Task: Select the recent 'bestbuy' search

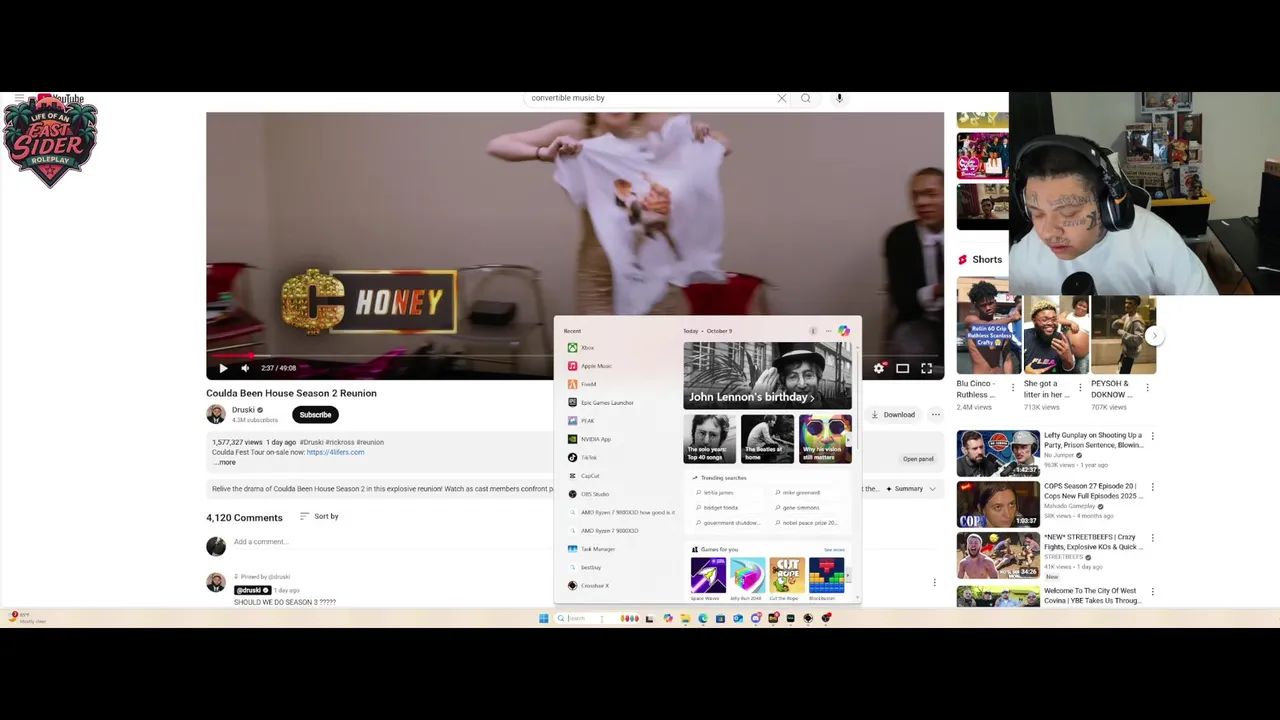Action: (x=620, y=567)
